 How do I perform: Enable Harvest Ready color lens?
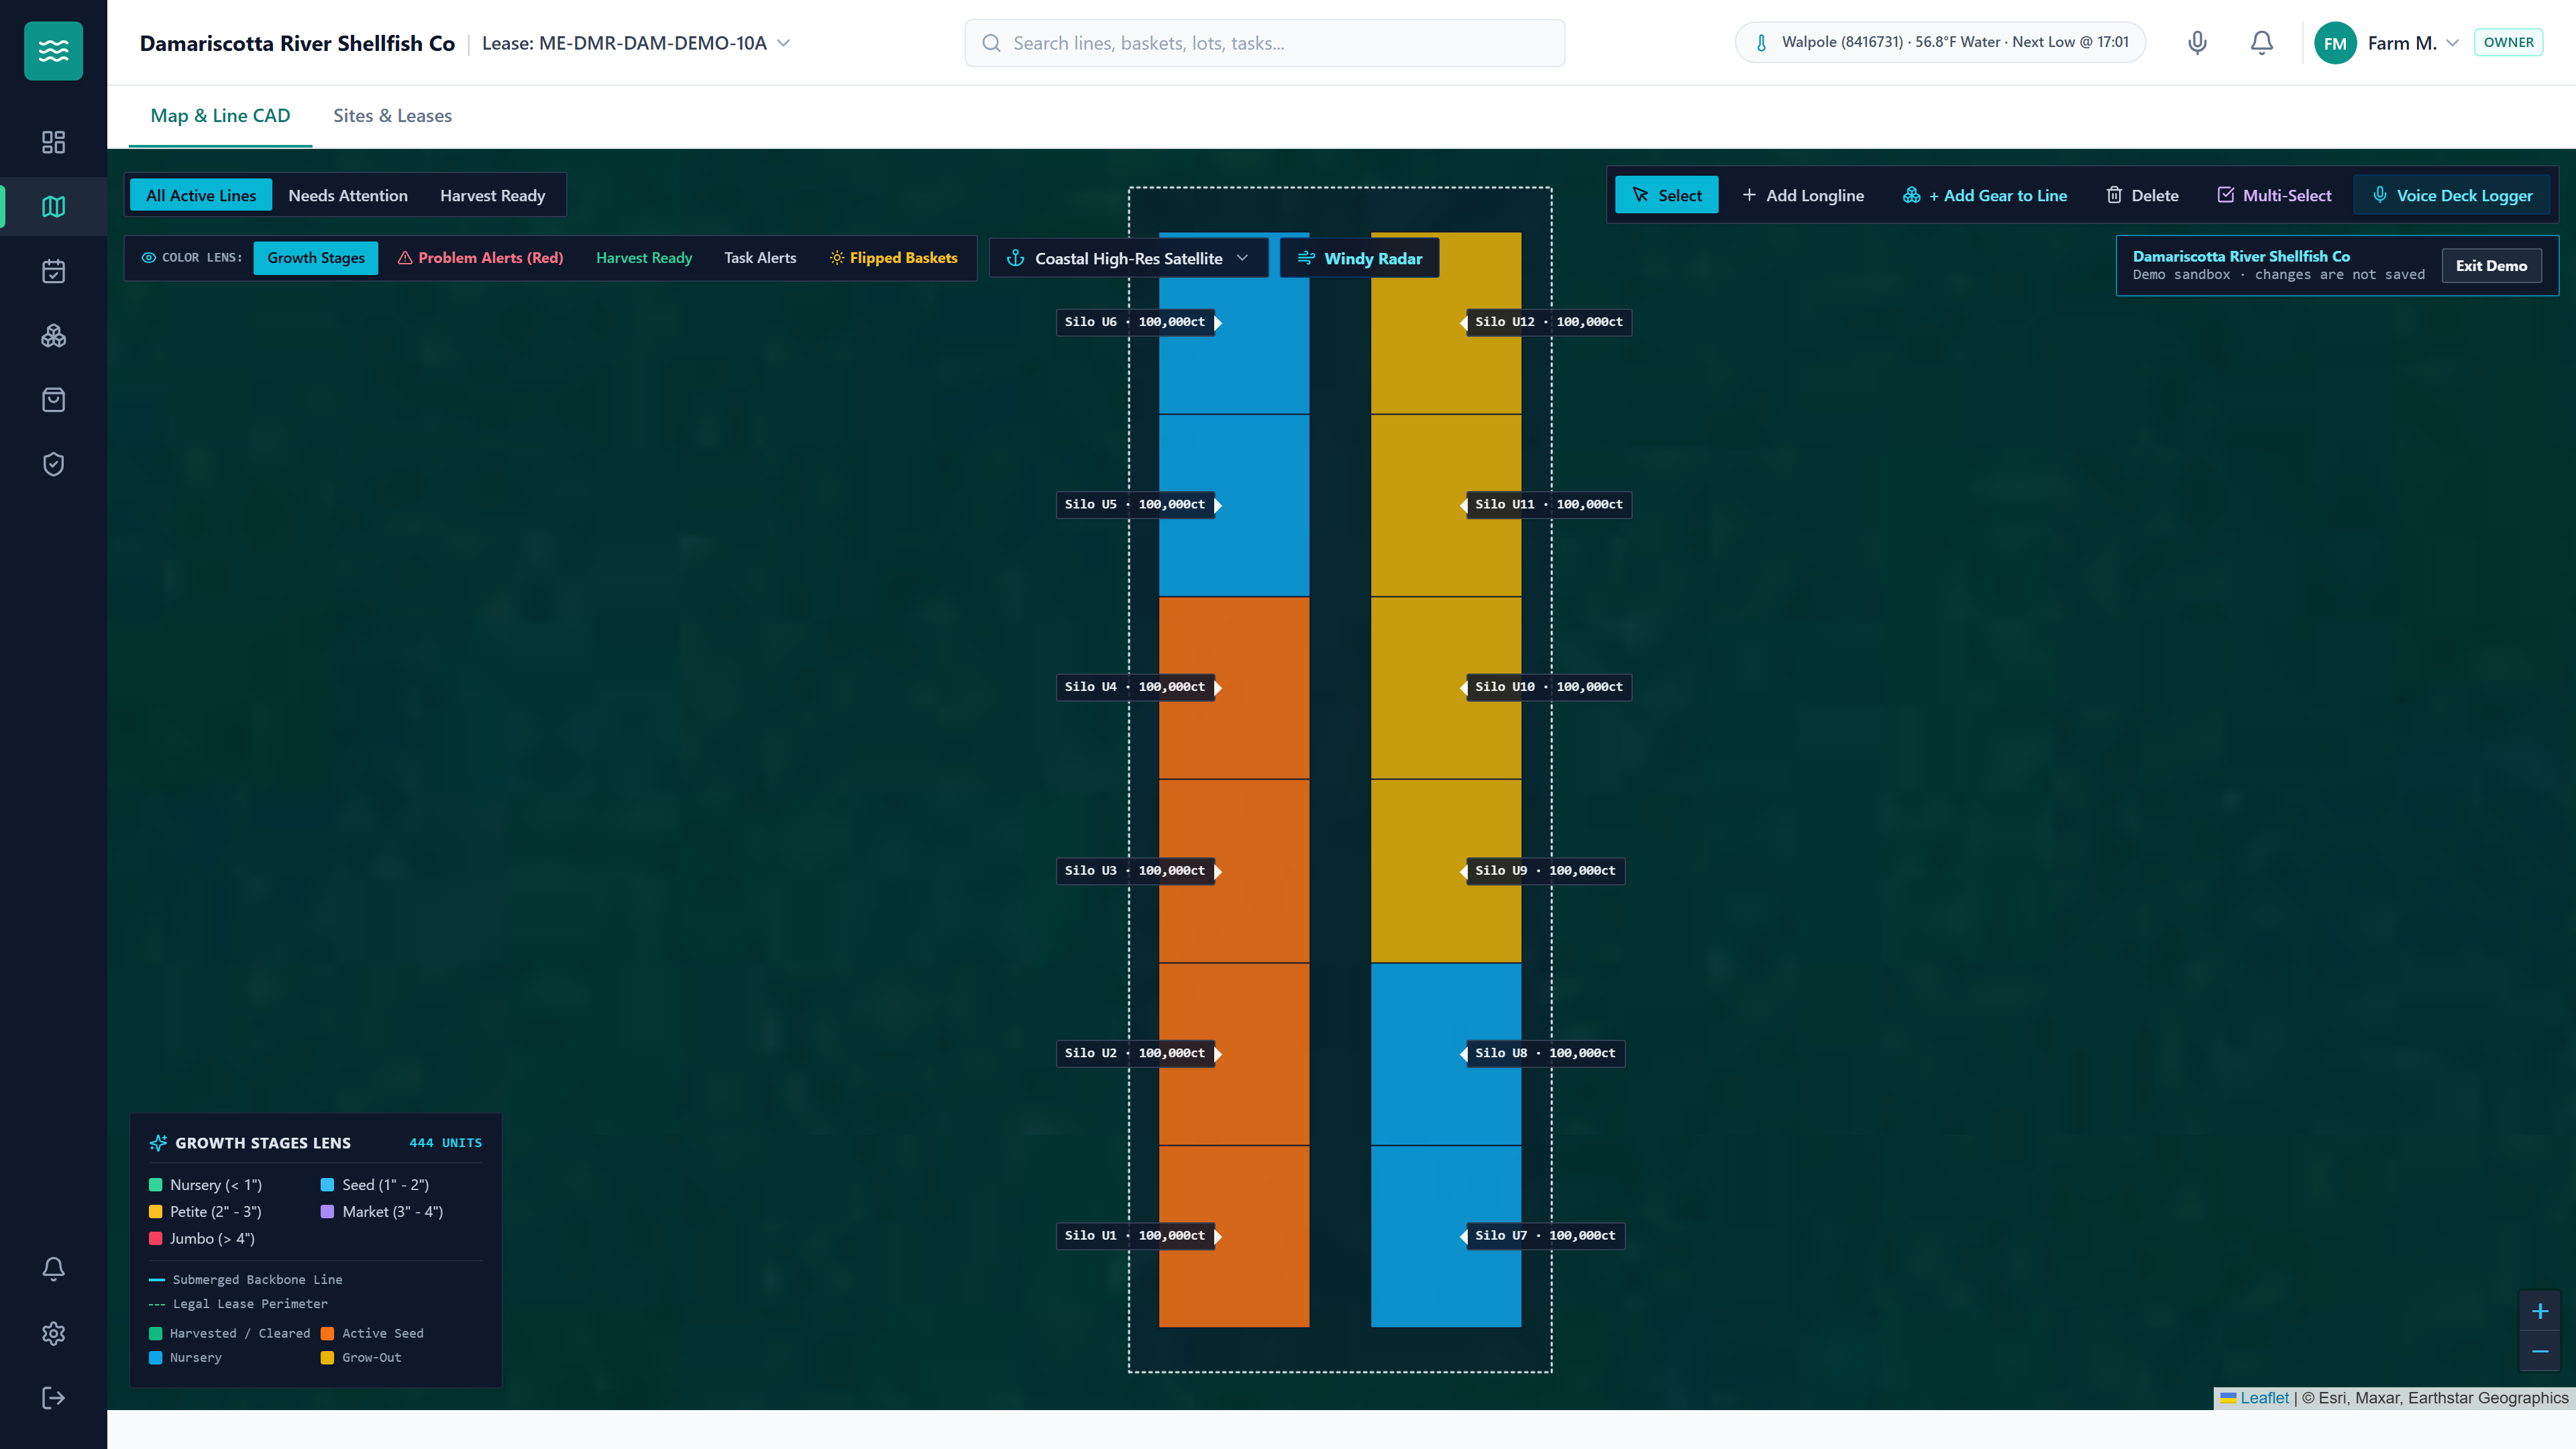[x=644, y=258]
